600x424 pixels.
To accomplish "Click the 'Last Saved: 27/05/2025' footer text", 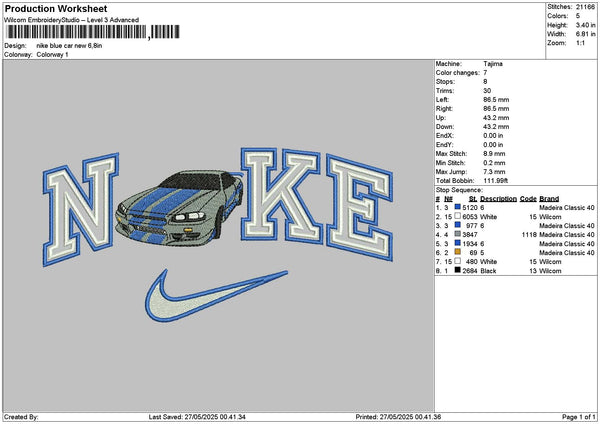I will coord(197,417).
